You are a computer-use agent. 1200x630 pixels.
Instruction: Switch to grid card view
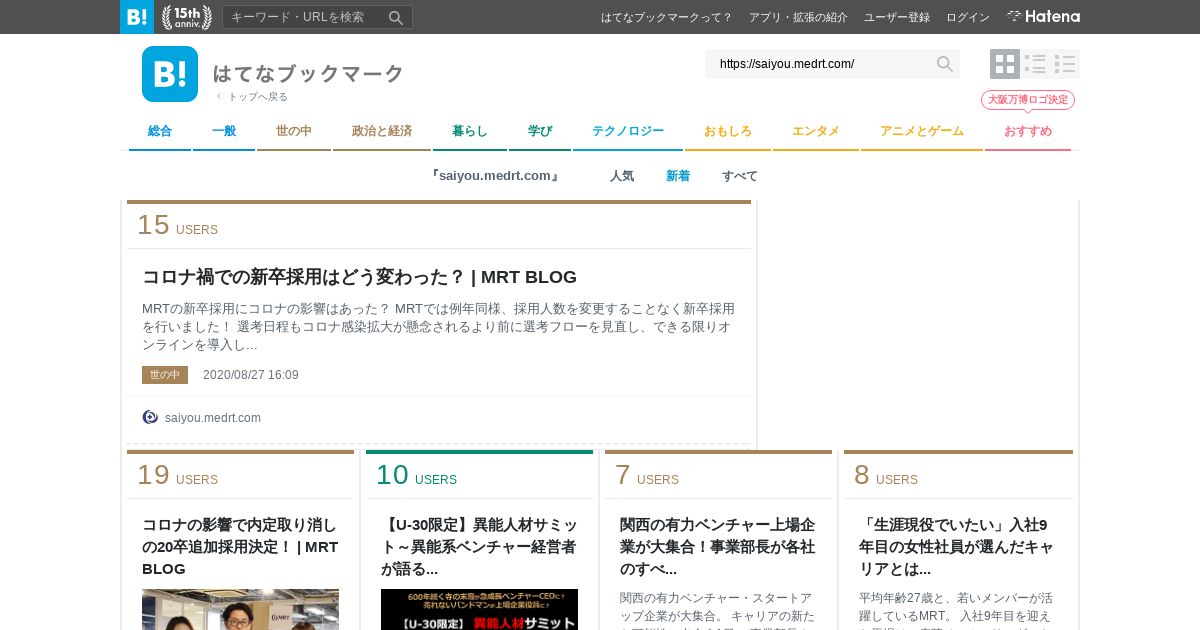[x=1005, y=64]
